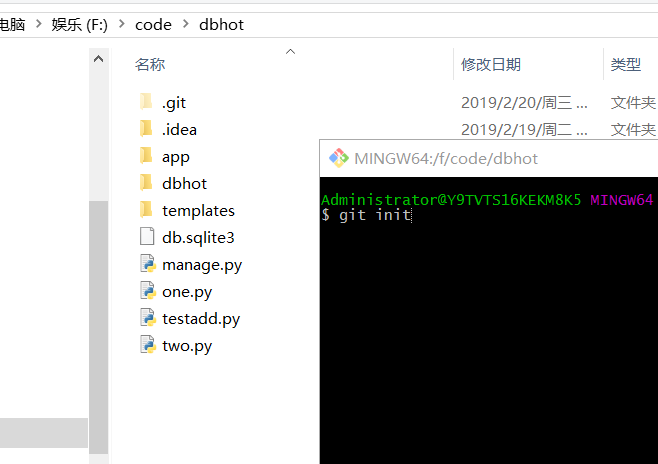Sort by 名称 column header
Viewport: 658px width, 464px height.
click(x=150, y=65)
